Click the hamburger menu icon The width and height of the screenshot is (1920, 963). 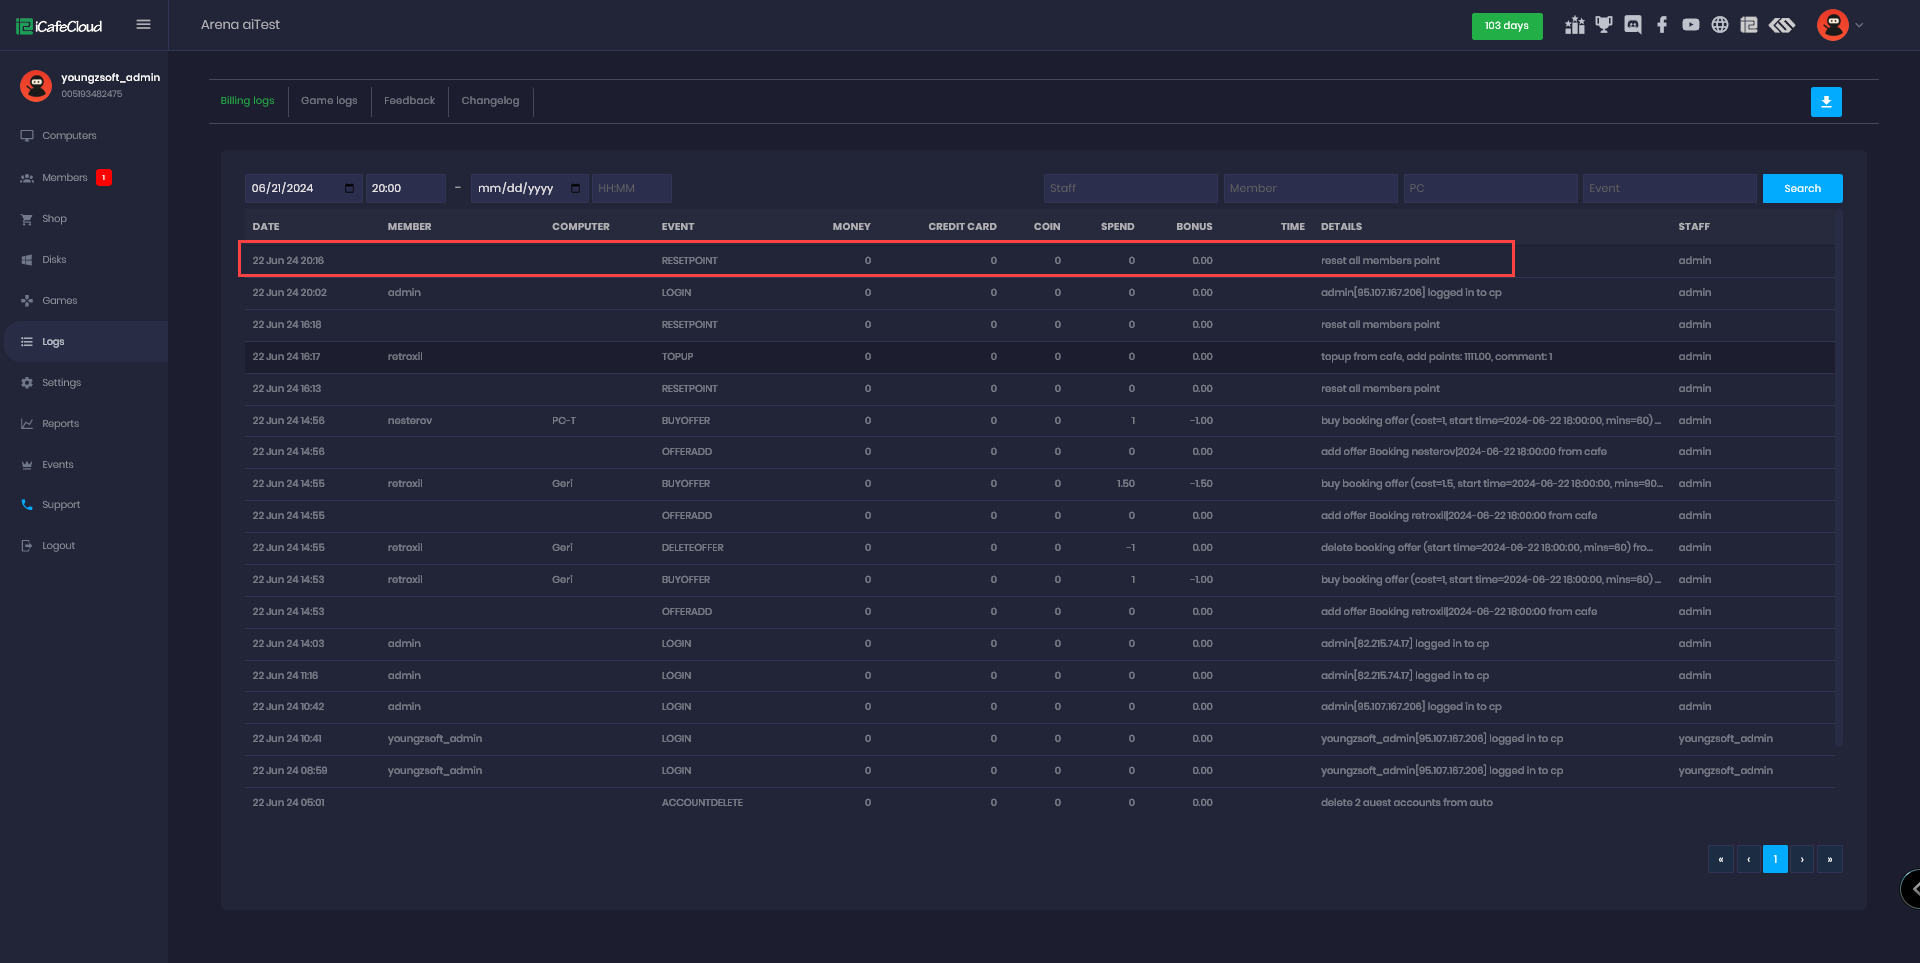(143, 25)
